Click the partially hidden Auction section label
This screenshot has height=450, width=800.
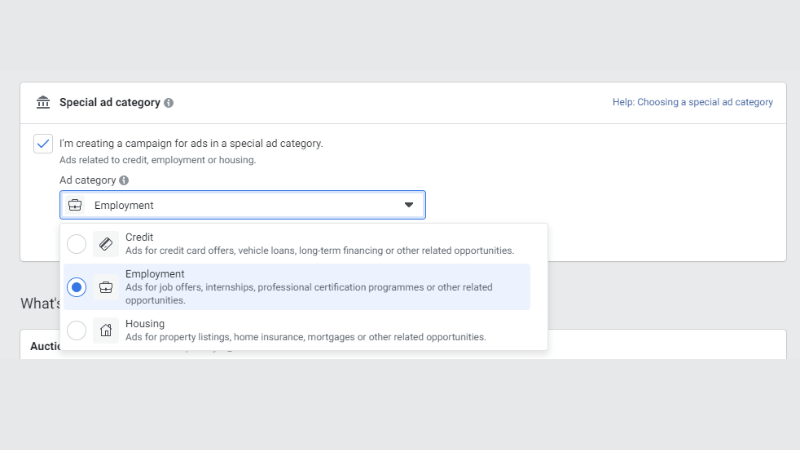41,347
